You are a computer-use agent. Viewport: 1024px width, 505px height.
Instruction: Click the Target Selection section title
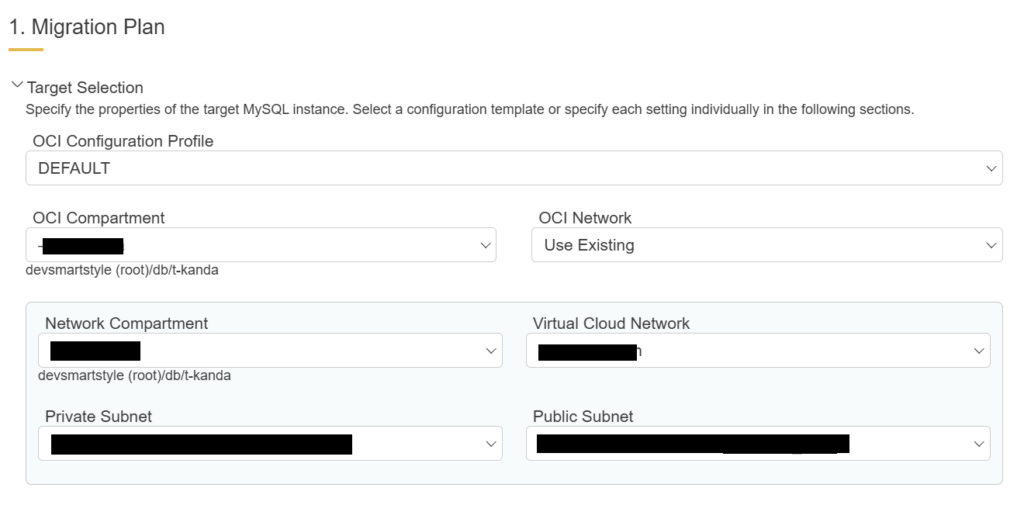(85, 88)
